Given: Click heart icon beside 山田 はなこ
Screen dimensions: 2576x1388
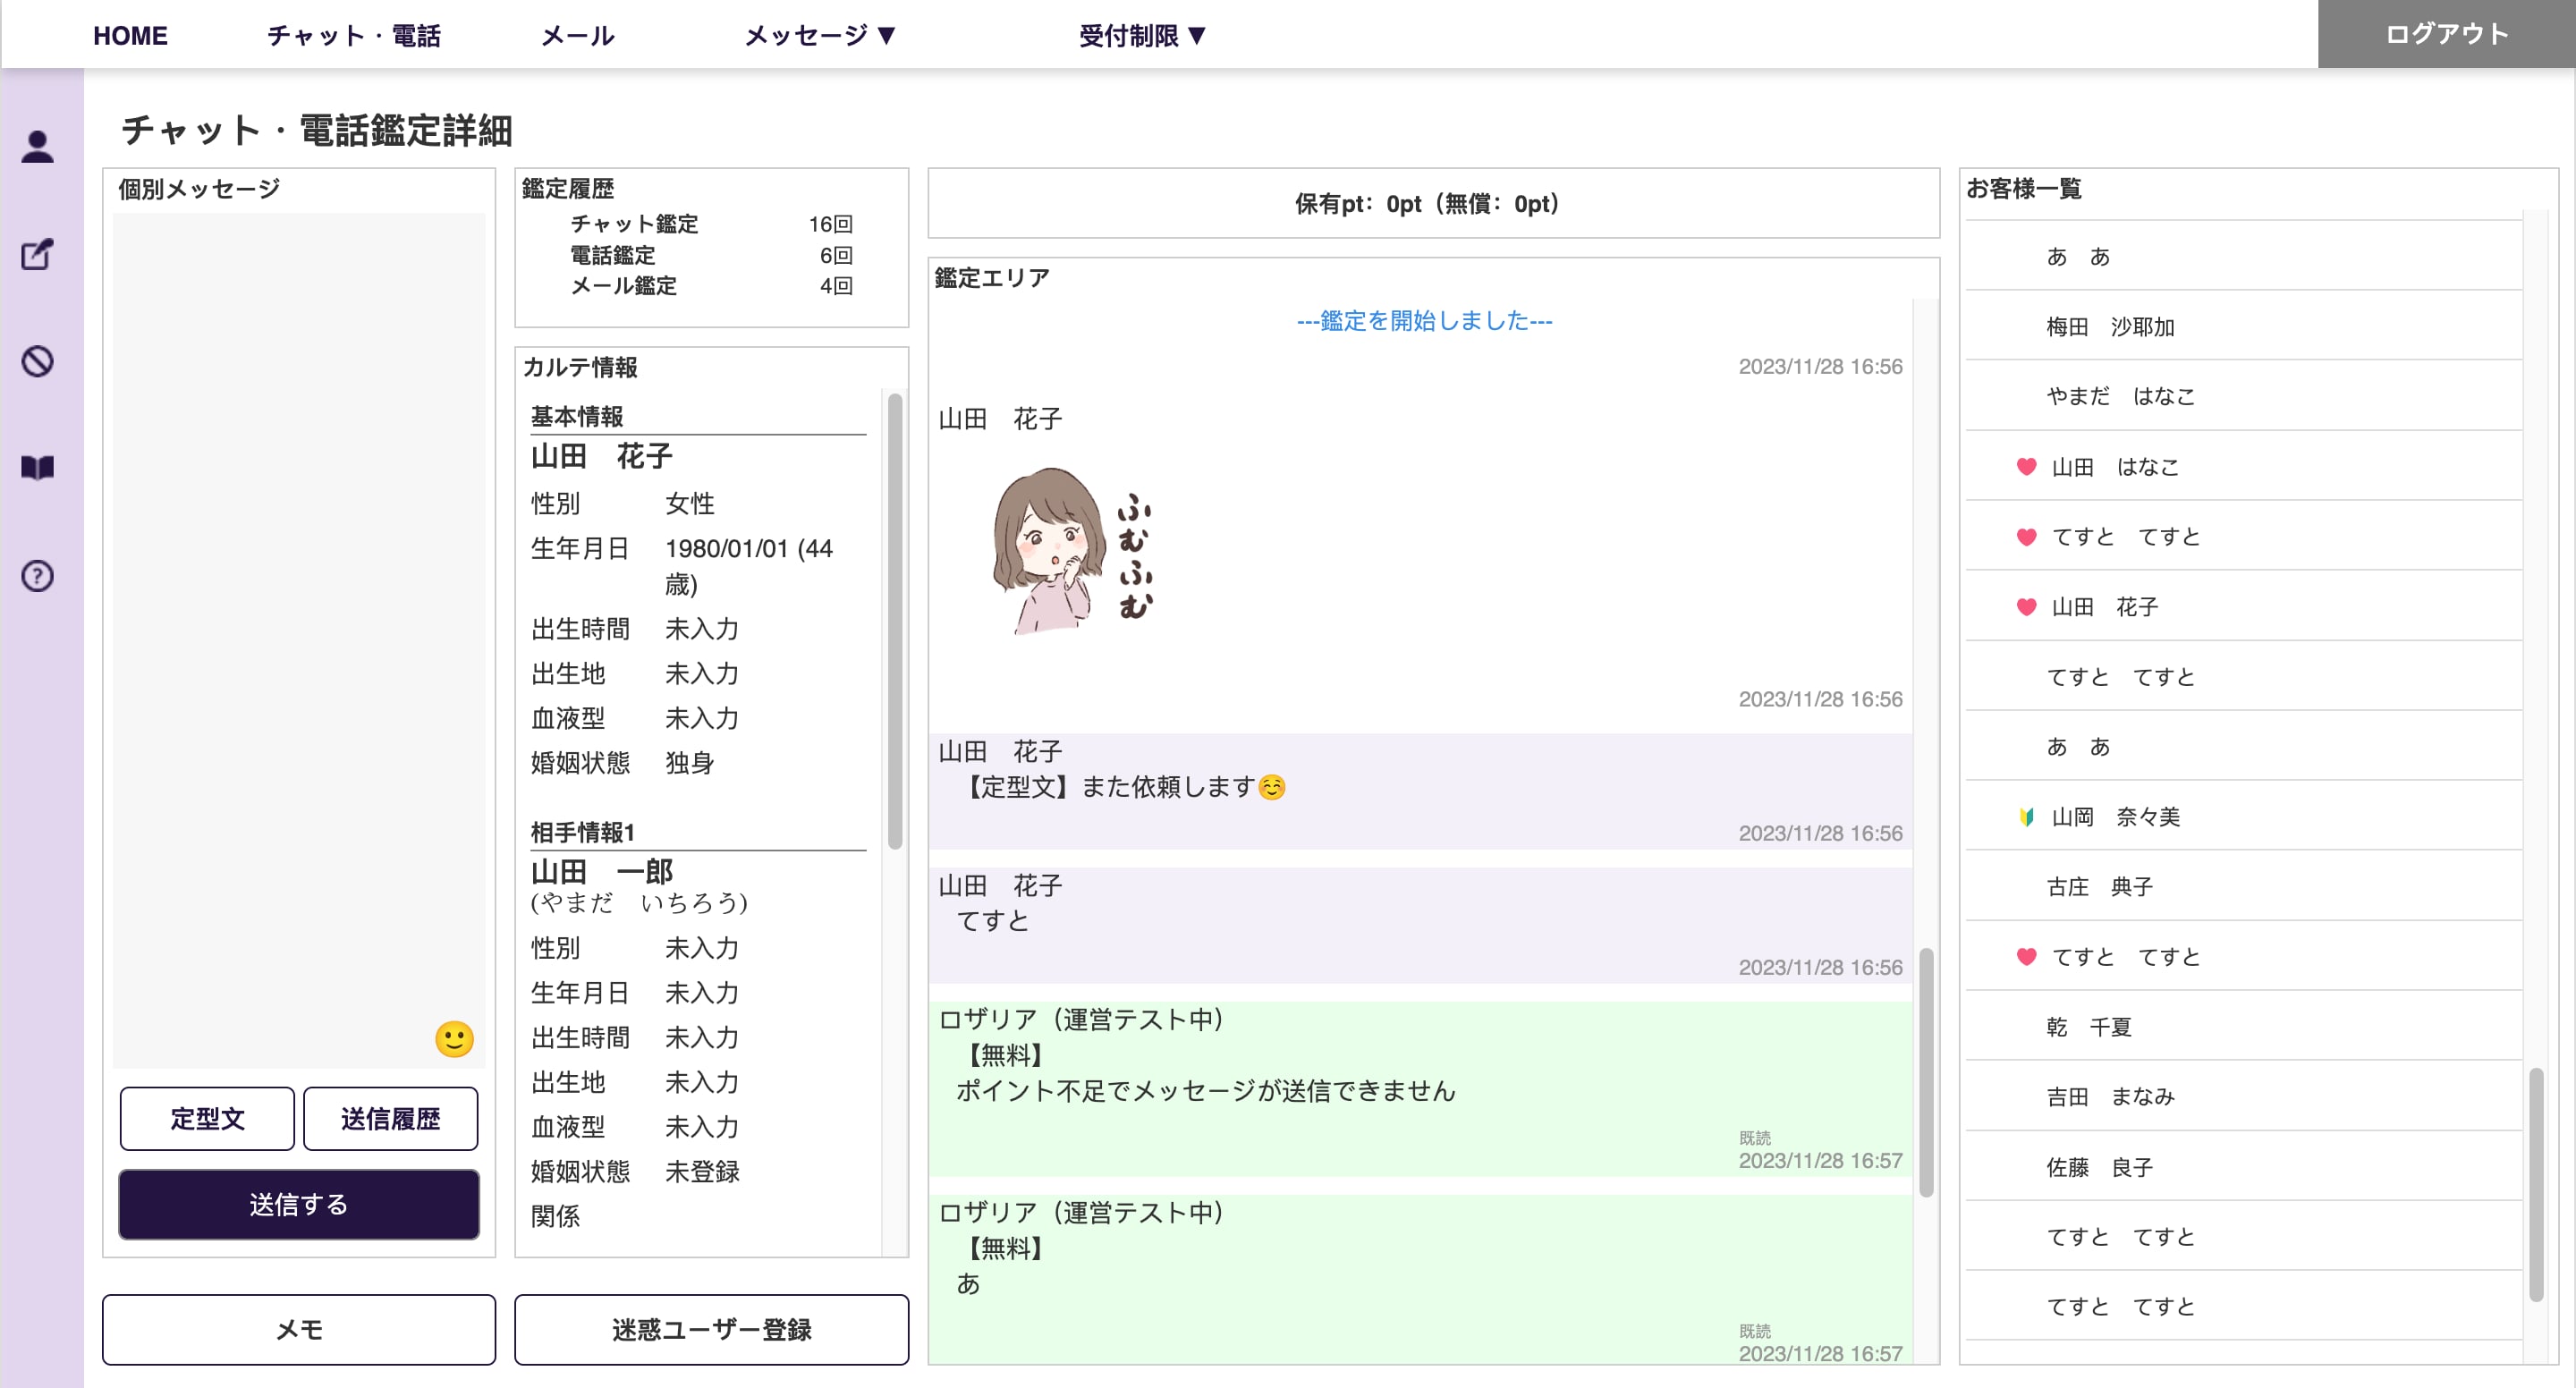Looking at the screenshot, I should (2026, 467).
